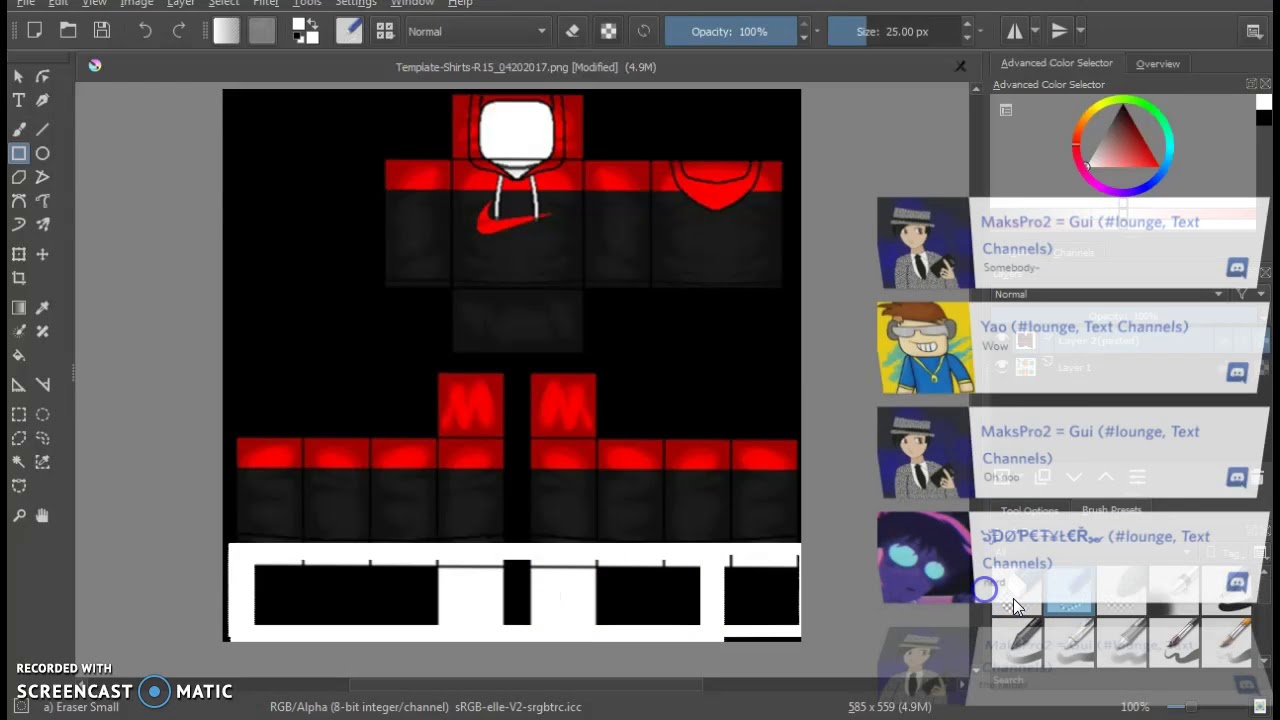Select the Elliptical Selection tool

[x=43, y=415]
